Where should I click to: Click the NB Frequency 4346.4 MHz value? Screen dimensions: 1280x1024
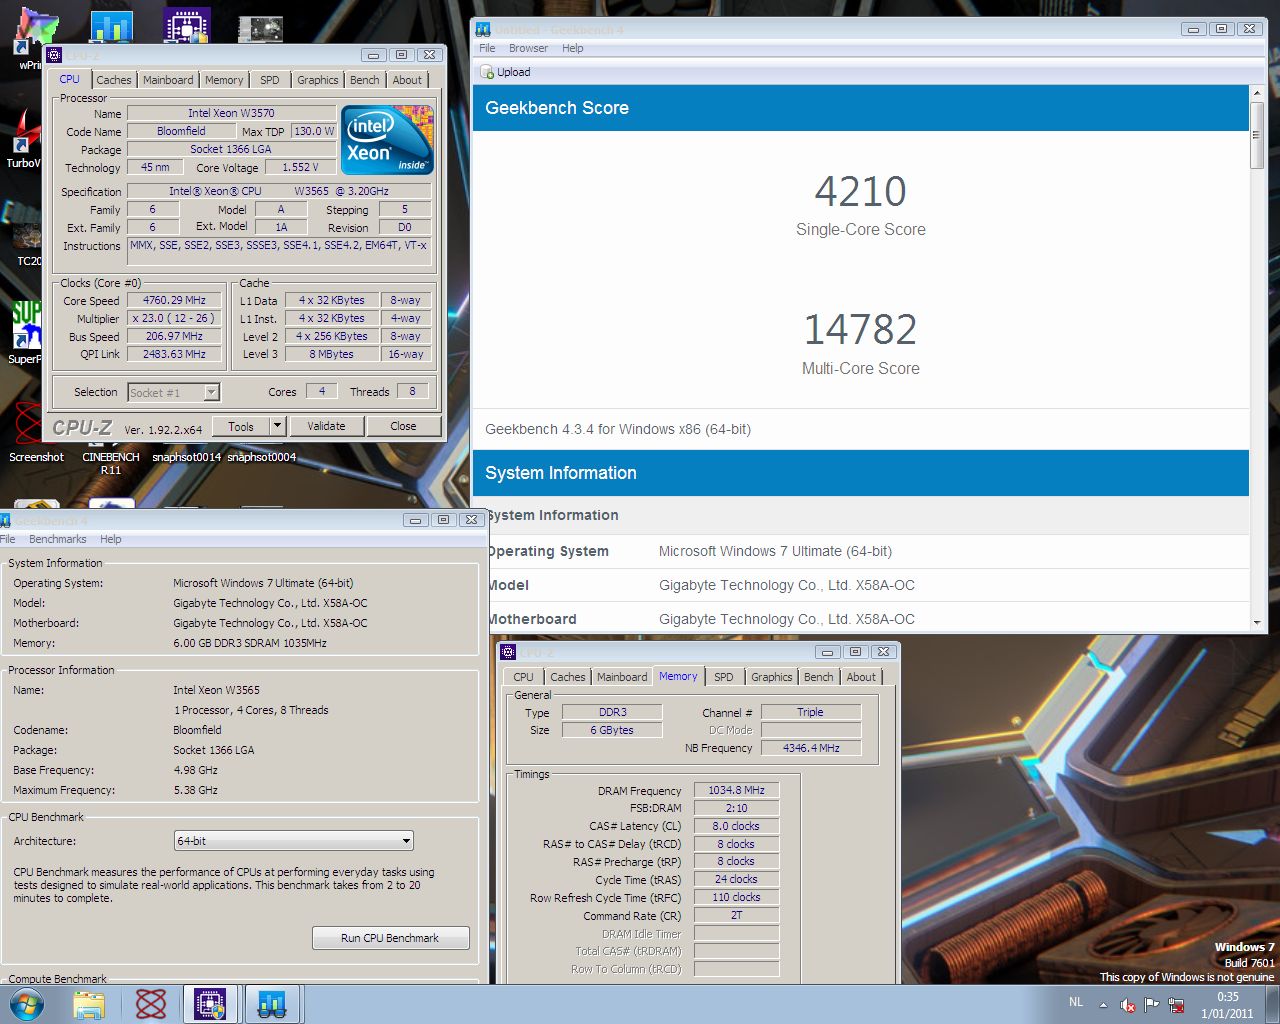[811, 748]
